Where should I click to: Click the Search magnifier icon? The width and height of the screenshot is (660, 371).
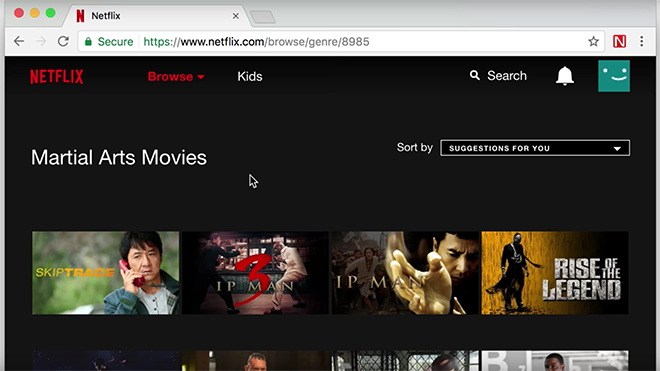point(475,75)
